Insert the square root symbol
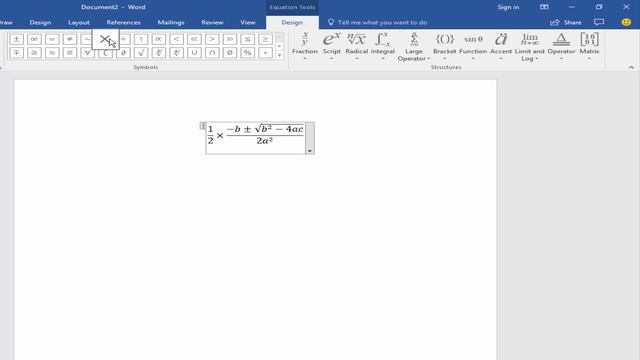Viewport: 640px width, 360px height. click(x=141, y=53)
